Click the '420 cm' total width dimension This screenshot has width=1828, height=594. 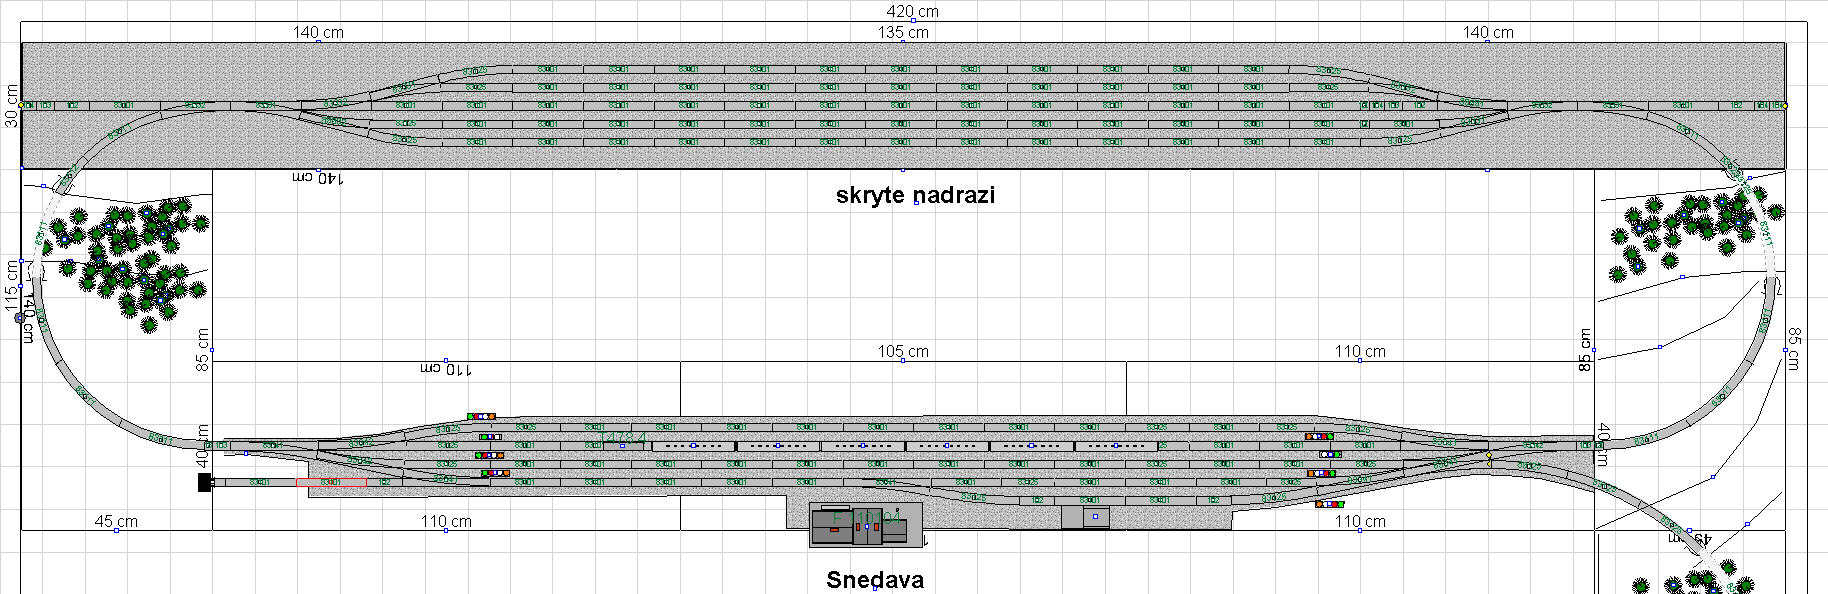click(x=912, y=12)
